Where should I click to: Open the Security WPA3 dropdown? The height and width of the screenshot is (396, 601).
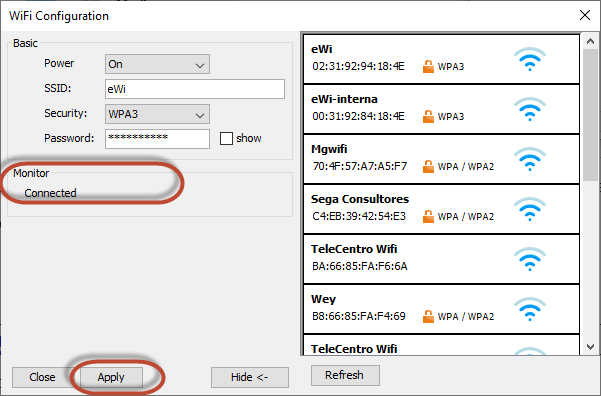point(157,114)
